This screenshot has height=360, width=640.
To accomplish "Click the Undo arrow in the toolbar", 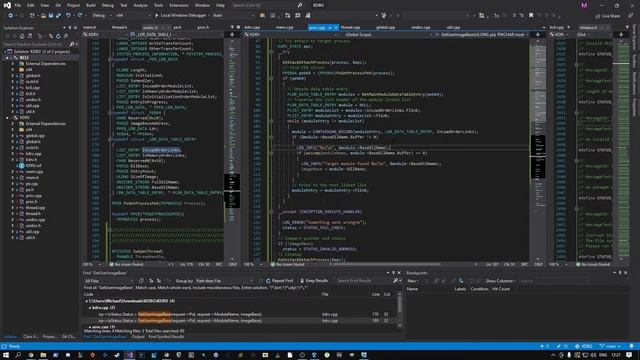I will coord(68,16).
